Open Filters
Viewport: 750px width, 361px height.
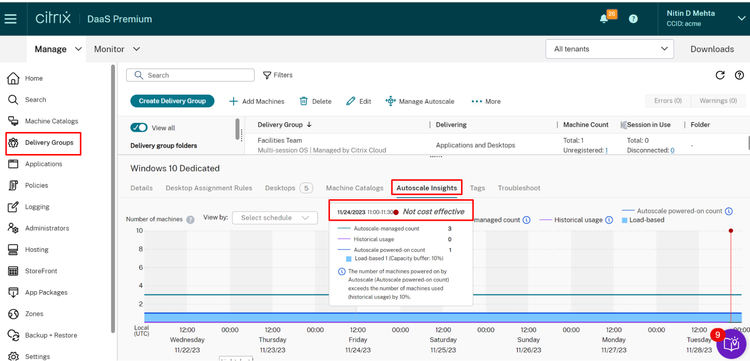click(278, 75)
